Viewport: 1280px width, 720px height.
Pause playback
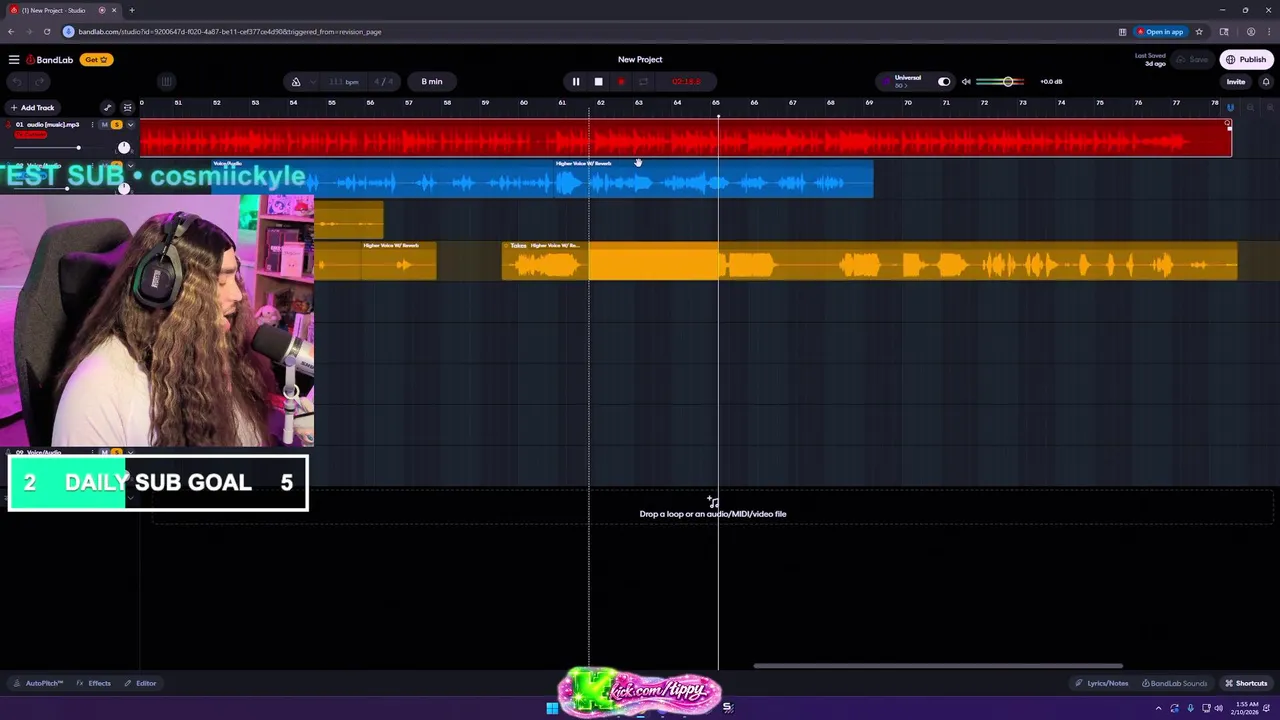tap(576, 82)
